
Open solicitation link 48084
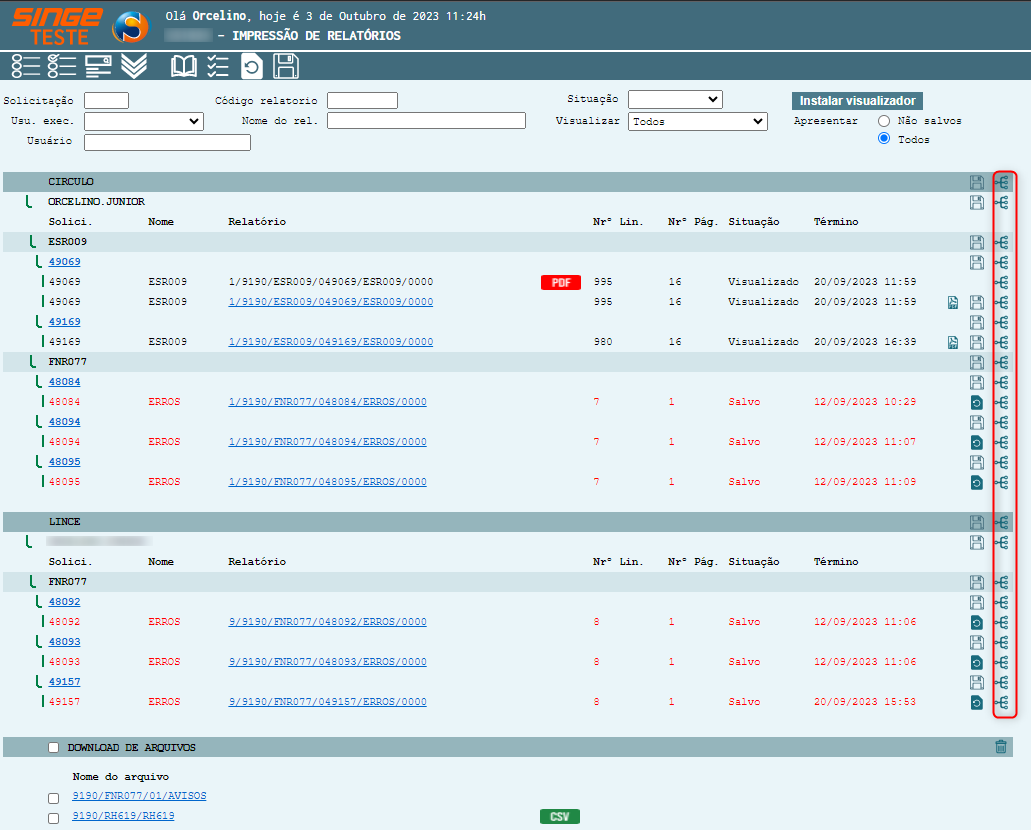point(64,381)
